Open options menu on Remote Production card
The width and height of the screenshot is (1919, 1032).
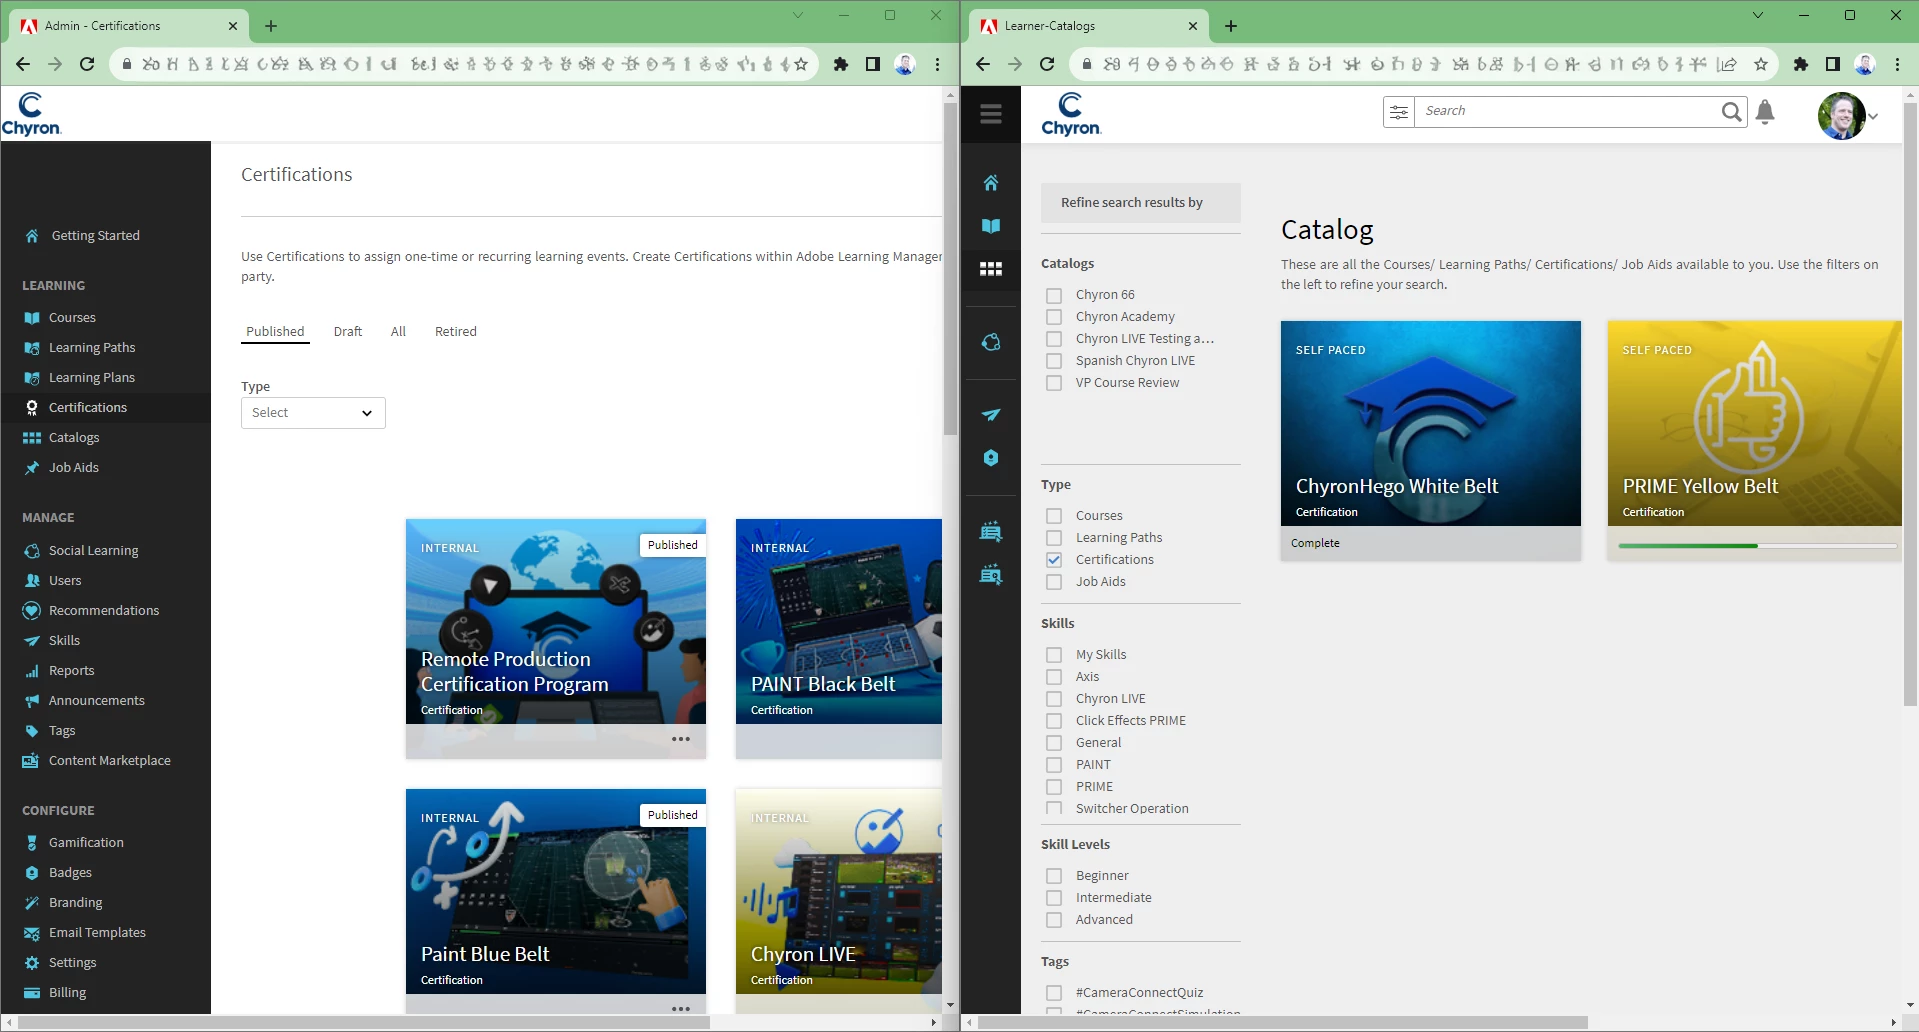[681, 740]
